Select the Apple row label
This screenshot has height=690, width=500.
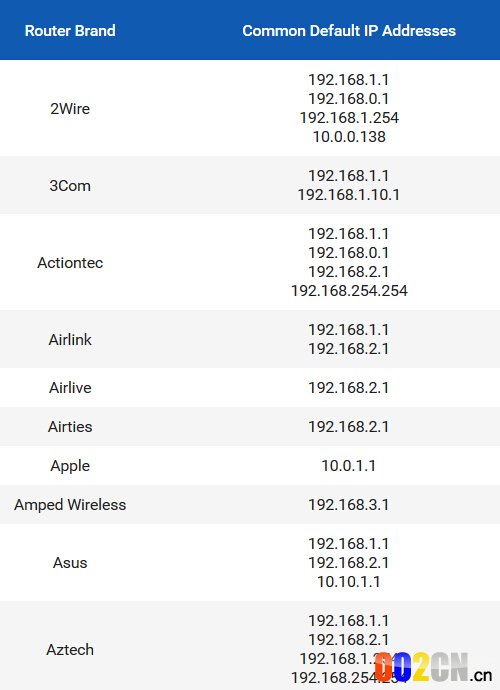coord(70,466)
